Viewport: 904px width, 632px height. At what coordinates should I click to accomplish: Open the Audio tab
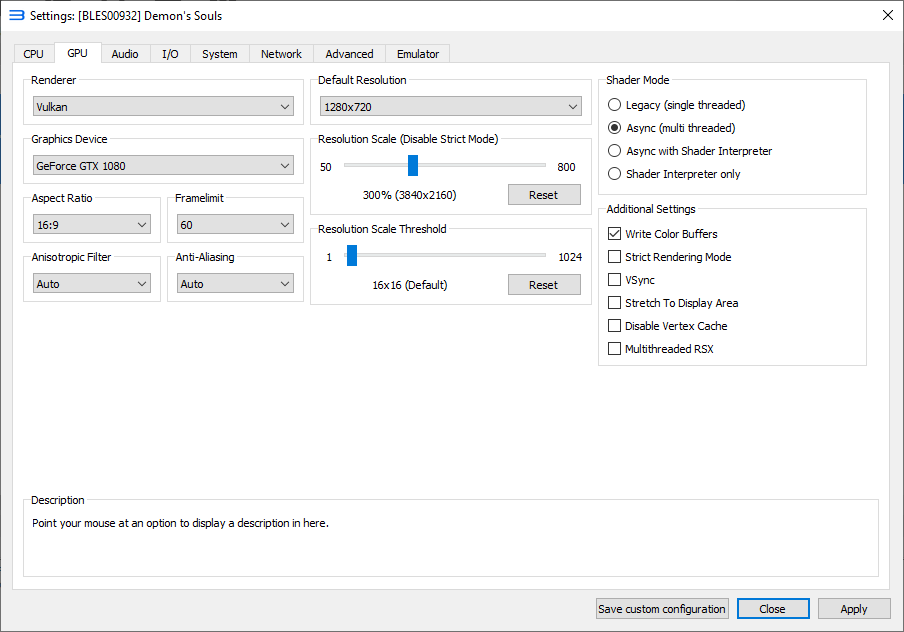pyautogui.click(x=125, y=54)
